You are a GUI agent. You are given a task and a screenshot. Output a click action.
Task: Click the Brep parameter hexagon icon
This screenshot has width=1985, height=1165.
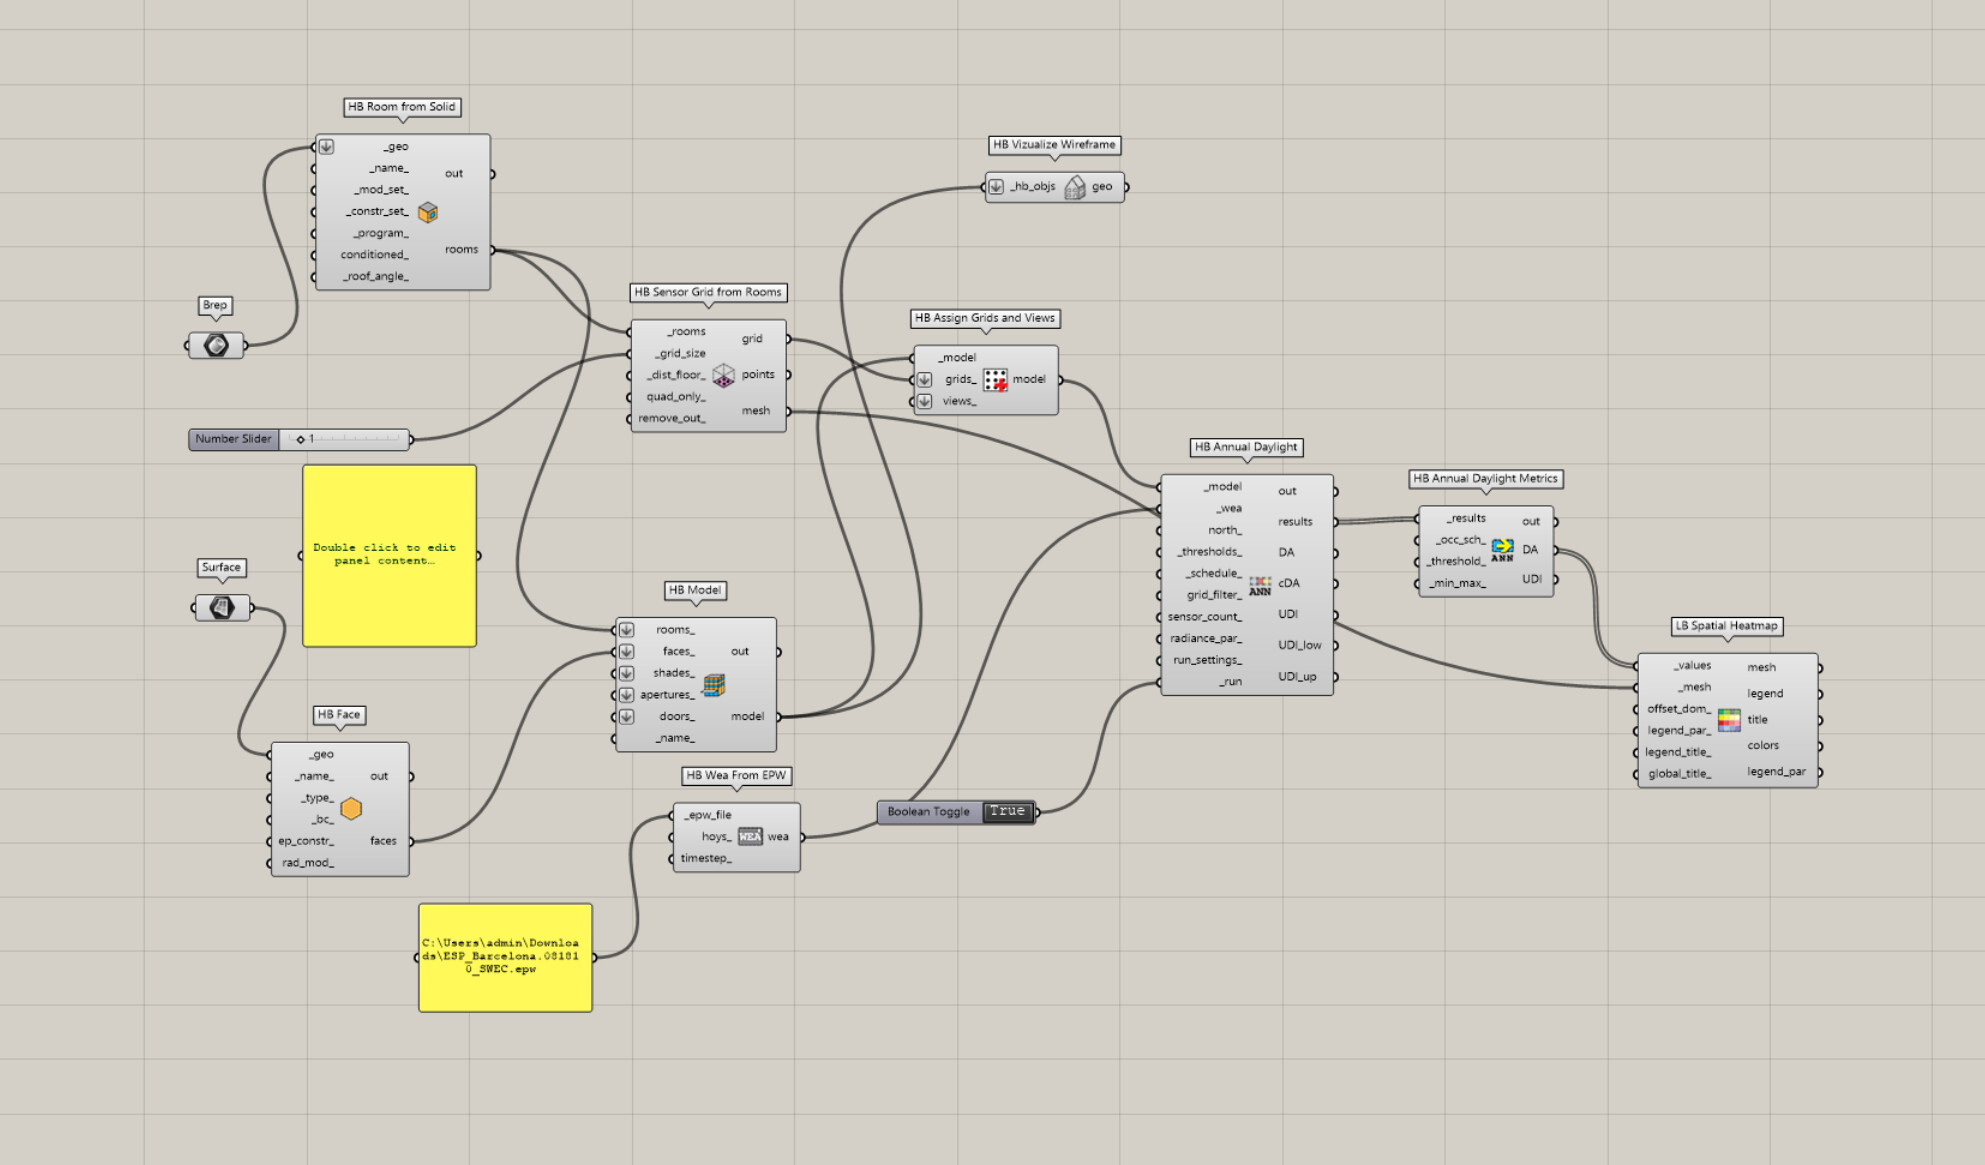pos(216,345)
